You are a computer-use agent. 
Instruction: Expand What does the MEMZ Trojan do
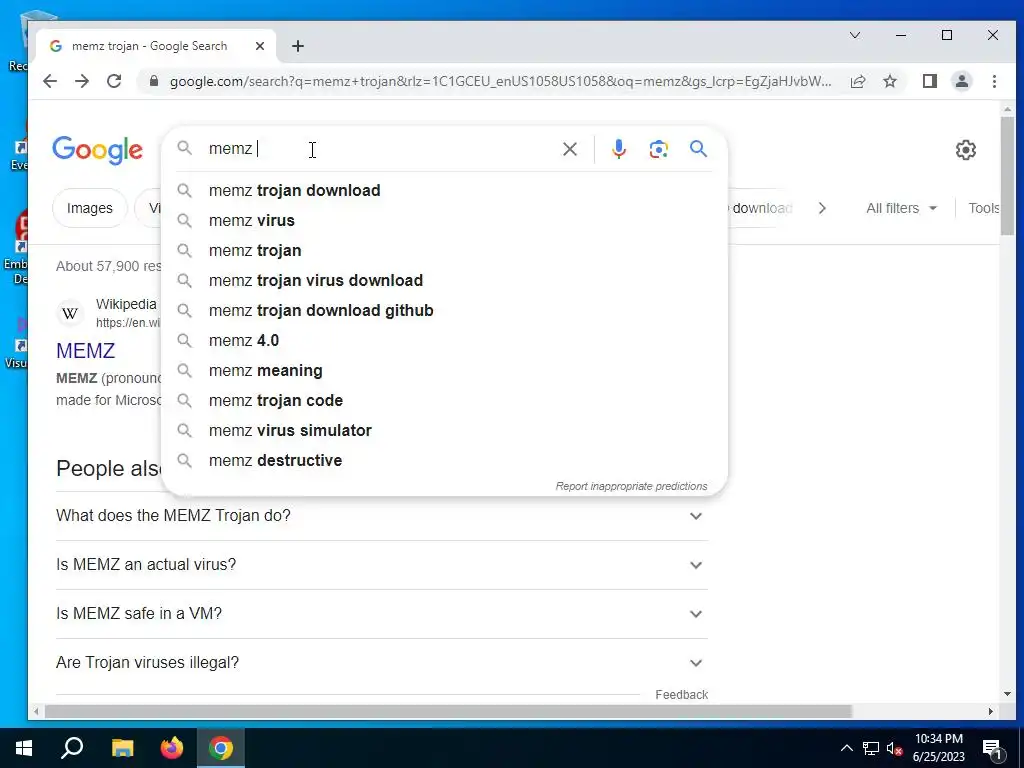tap(382, 516)
